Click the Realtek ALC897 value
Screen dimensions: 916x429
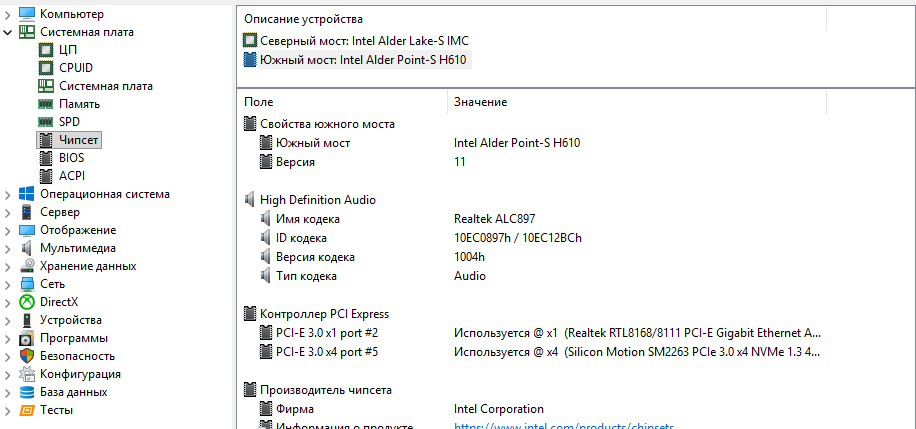[x=494, y=219]
